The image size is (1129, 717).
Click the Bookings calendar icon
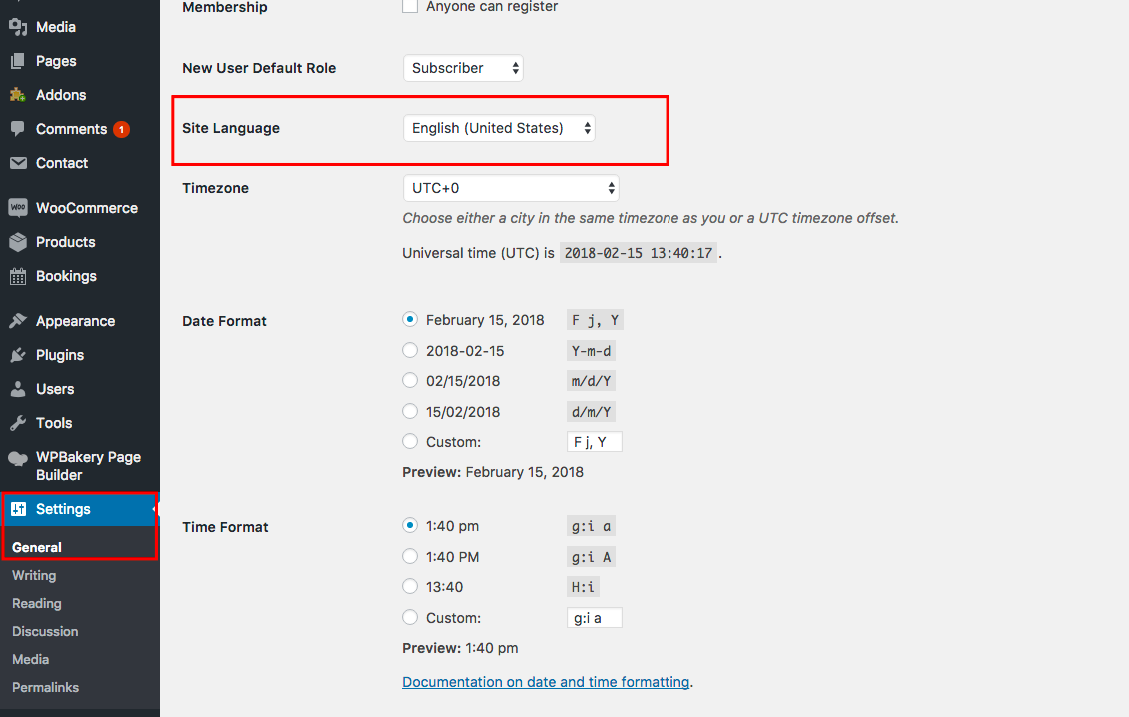18,276
